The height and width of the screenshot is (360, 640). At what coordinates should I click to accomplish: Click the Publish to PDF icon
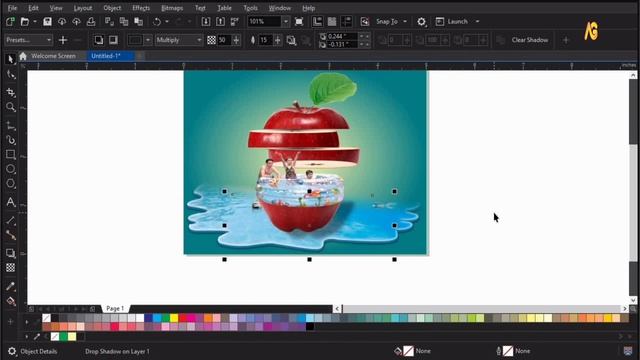[235, 22]
